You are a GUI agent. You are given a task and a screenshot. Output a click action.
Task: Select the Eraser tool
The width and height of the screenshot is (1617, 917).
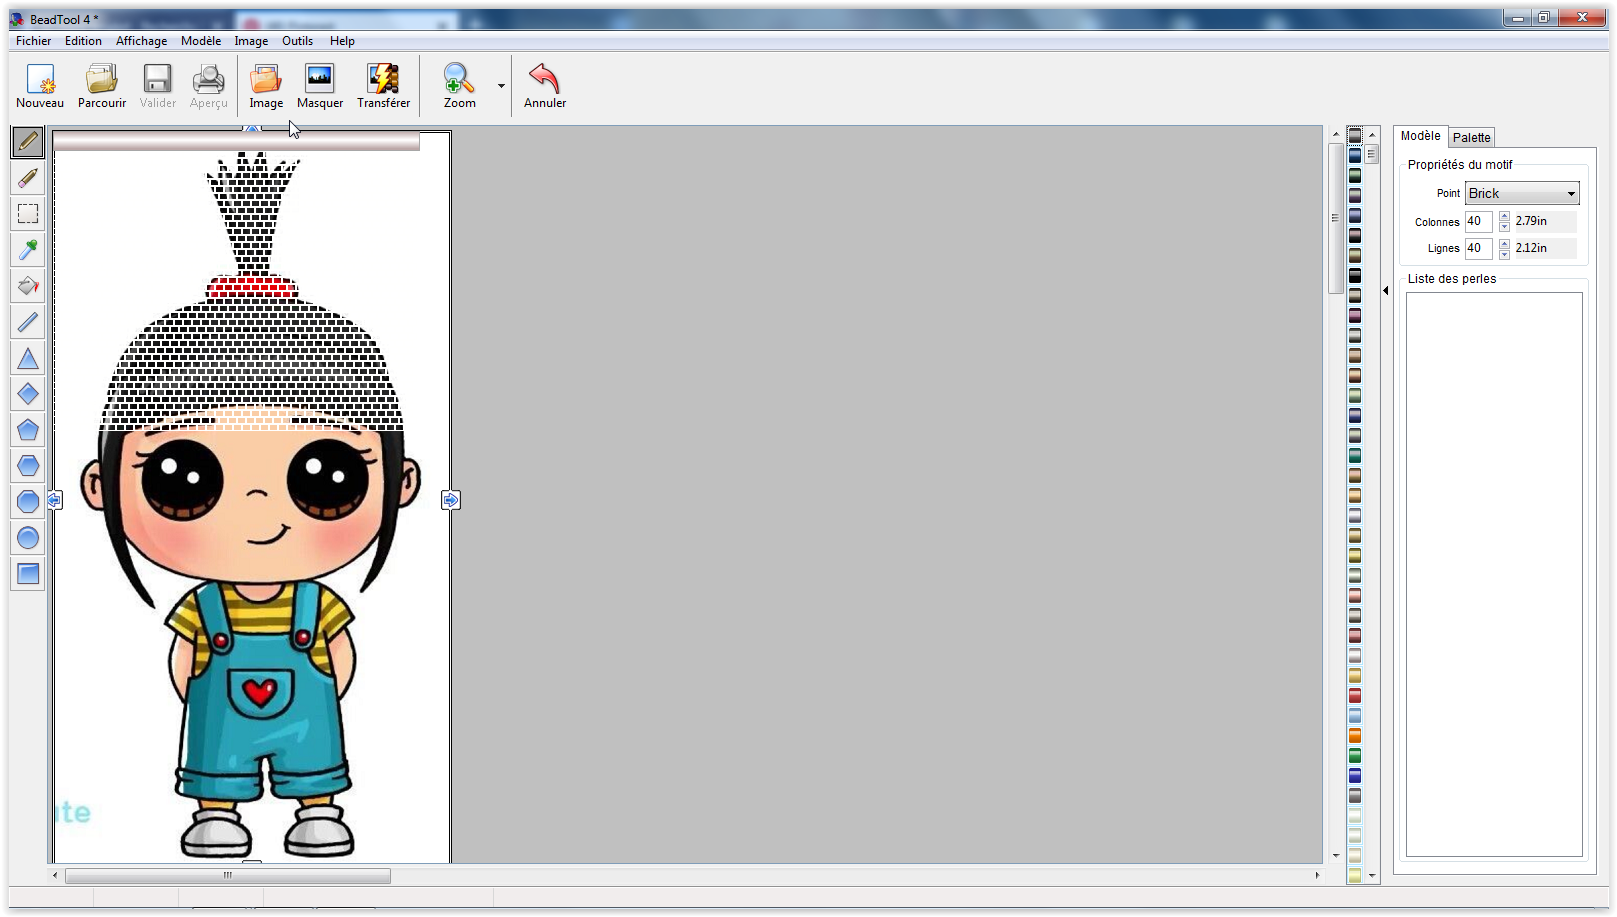(x=28, y=178)
